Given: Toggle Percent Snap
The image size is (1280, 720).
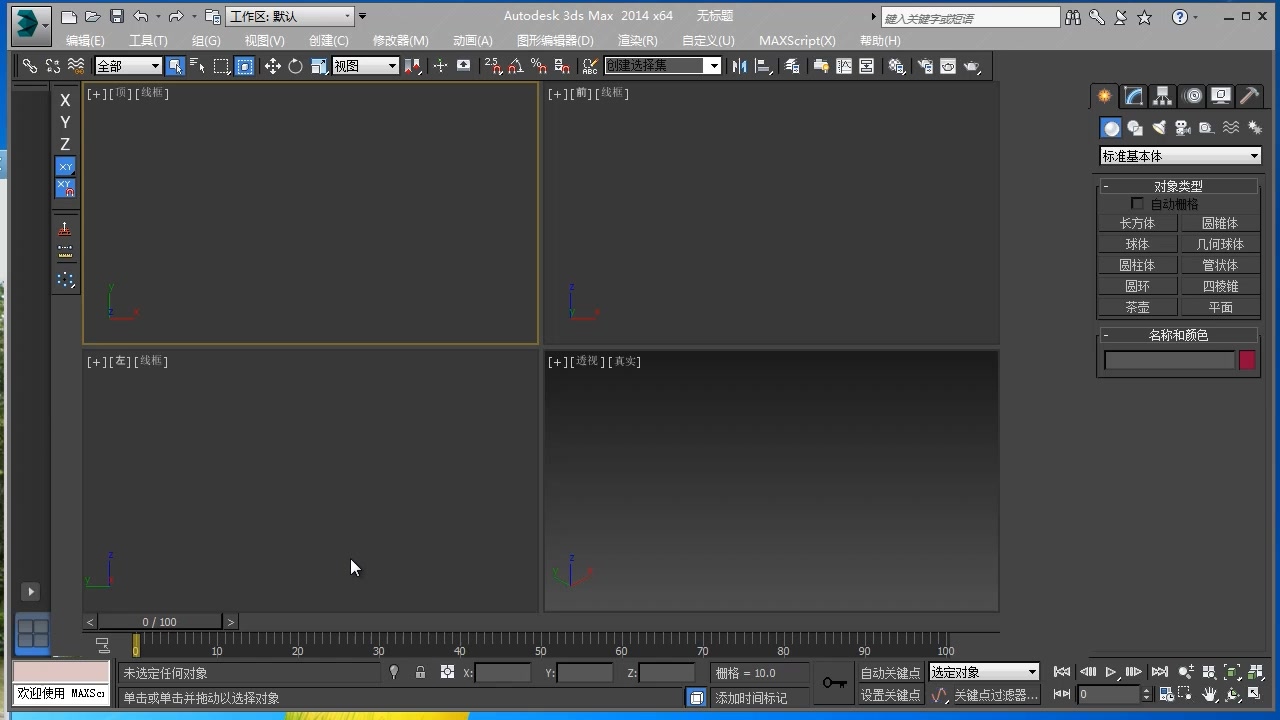Looking at the screenshot, I should (538, 66).
